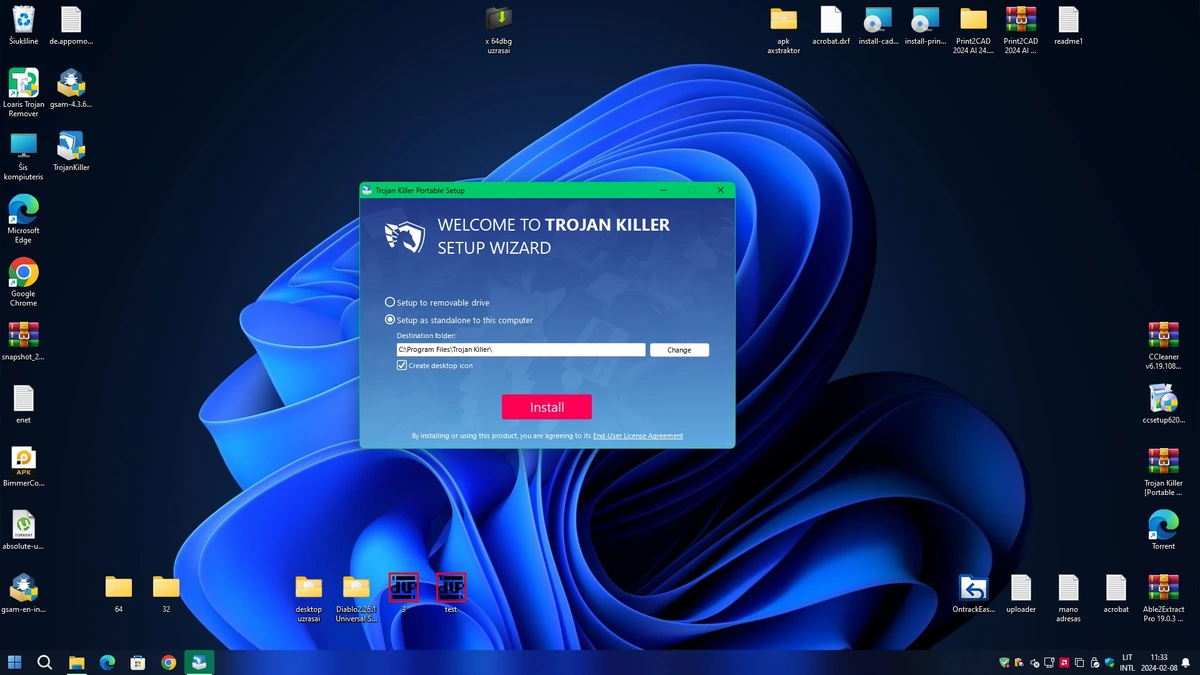Select the readme1 text file icon
The width and height of the screenshot is (1200, 675).
[1068, 25]
